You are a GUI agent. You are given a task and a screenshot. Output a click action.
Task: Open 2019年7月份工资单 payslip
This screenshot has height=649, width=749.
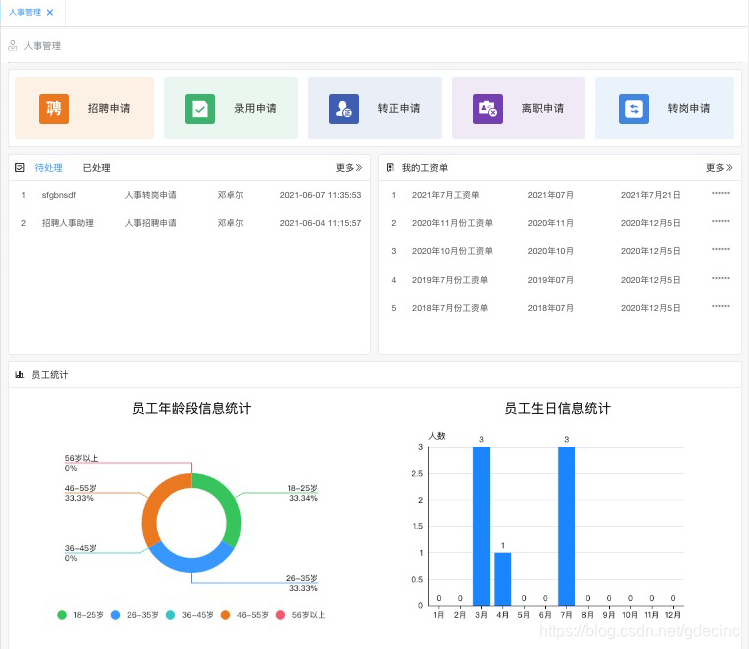(449, 280)
